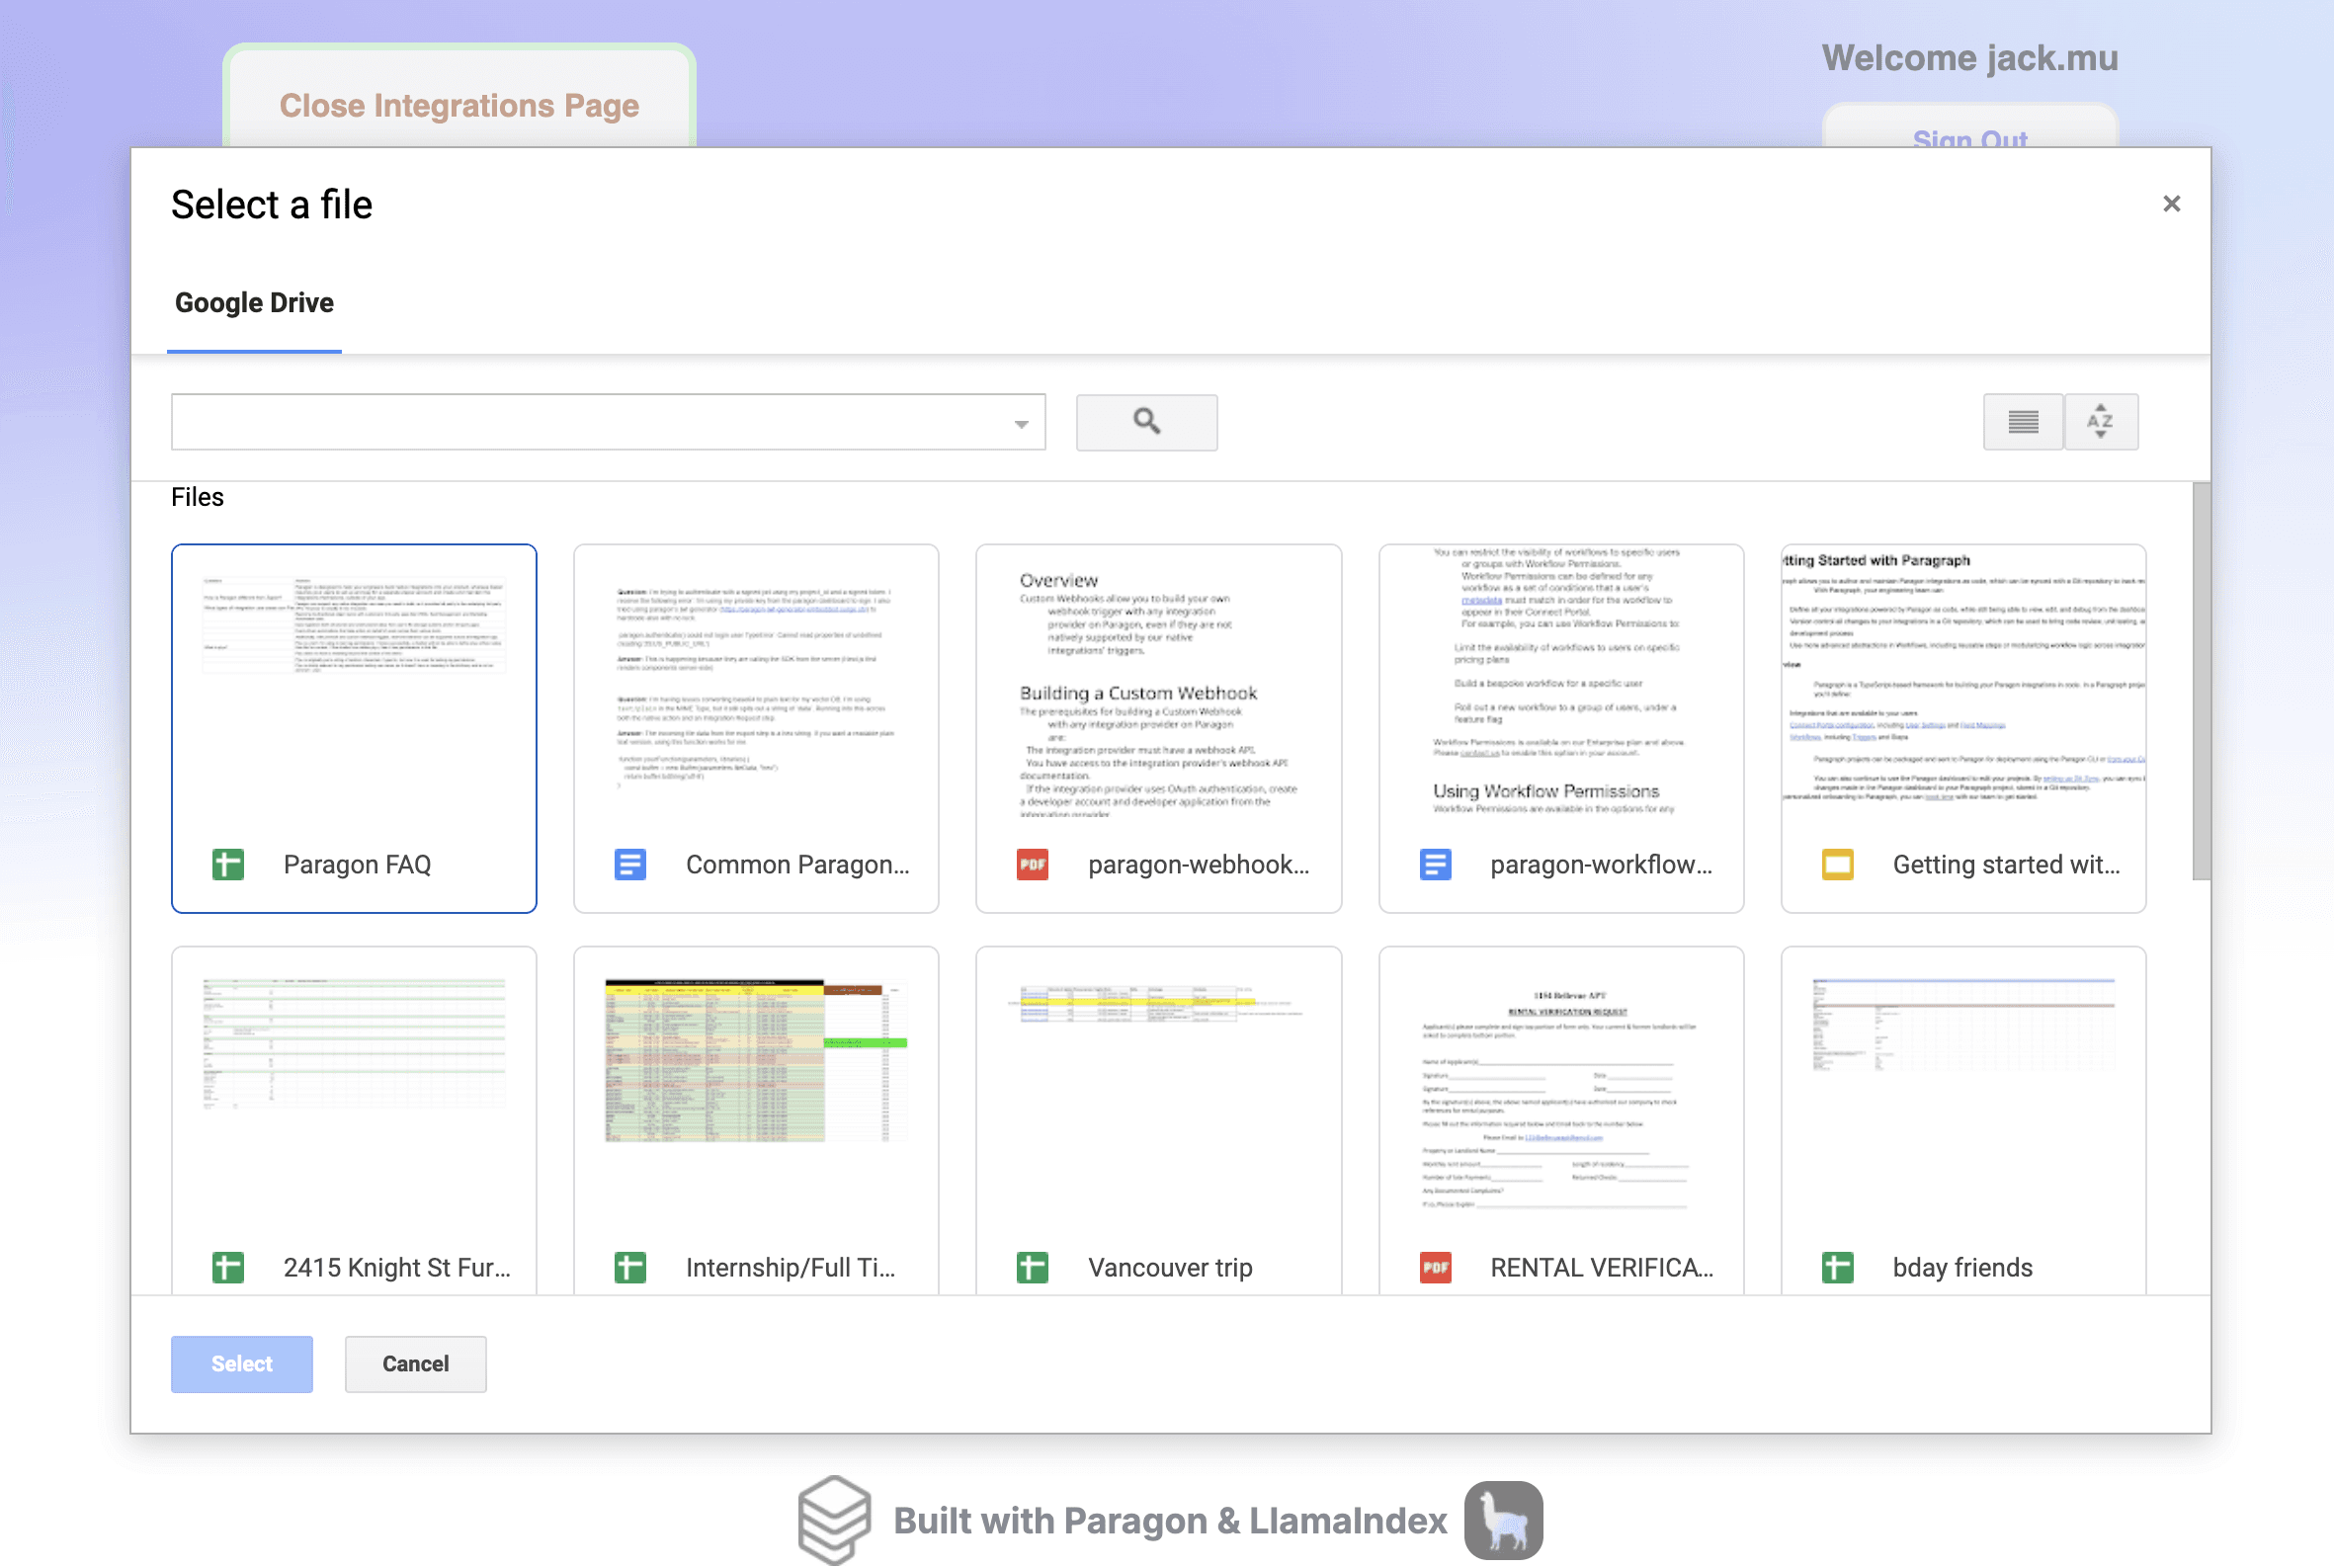Click inside the file search input field
This screenshot has height=1568, width=2334.
click(590, 422)
